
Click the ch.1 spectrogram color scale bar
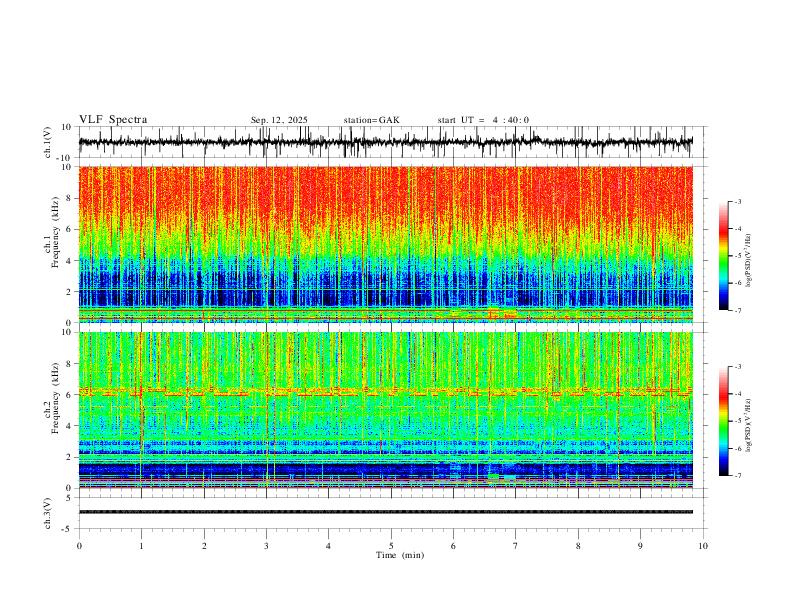coord(723,256)
